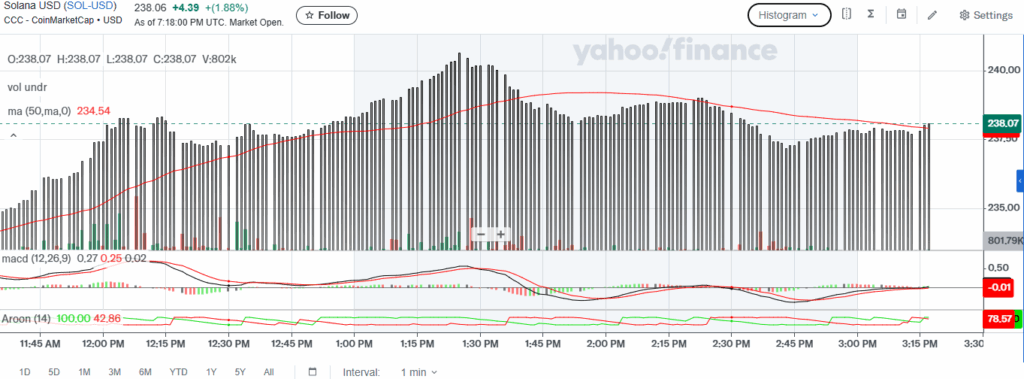Click the SOL-USD symbol link
Viewport: 1024px width, 379px height.
click(91, 6)
